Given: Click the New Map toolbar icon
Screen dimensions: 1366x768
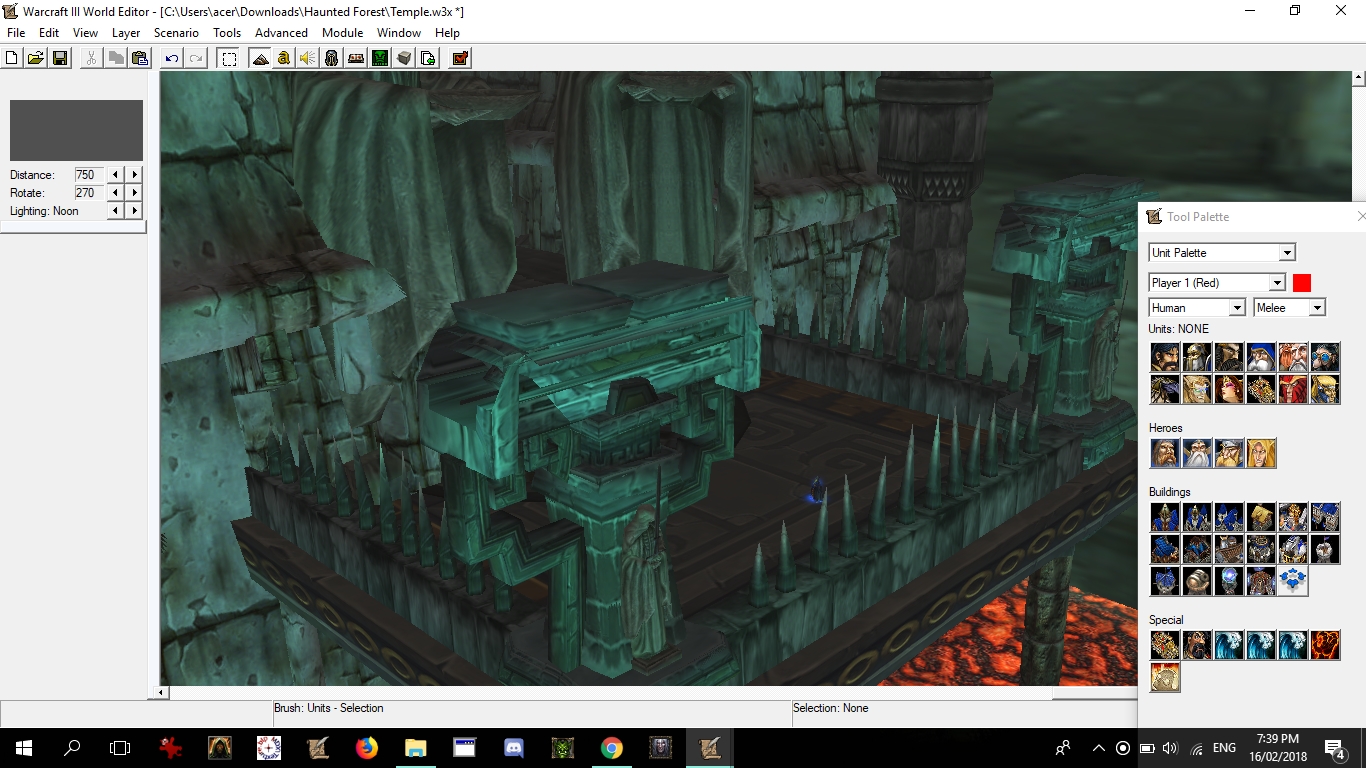Looking at the screenshot, I should point(12,58).
